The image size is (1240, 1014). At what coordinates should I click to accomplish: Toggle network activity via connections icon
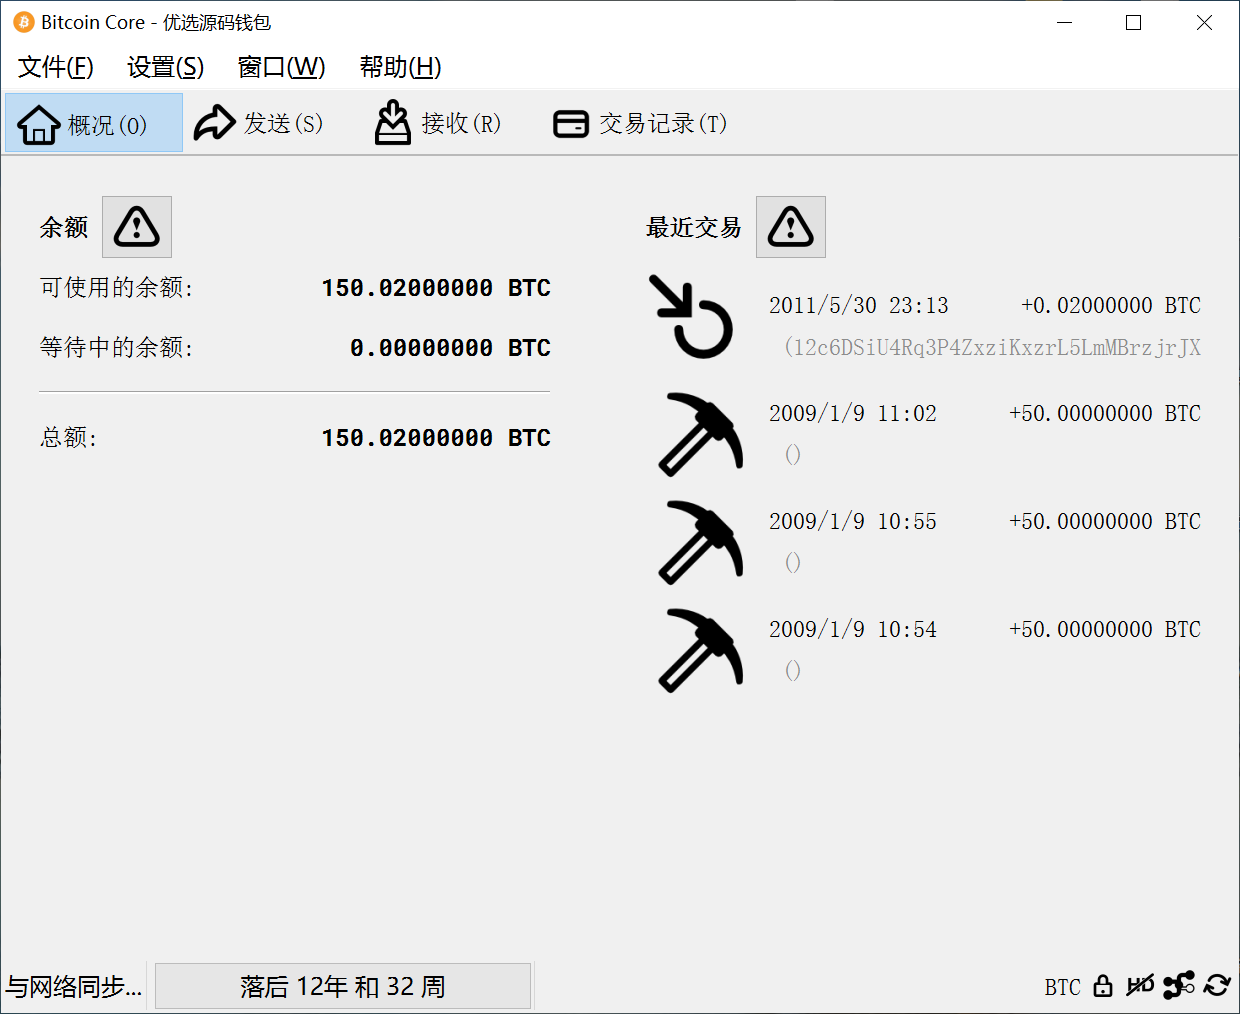pos(1179,986)
